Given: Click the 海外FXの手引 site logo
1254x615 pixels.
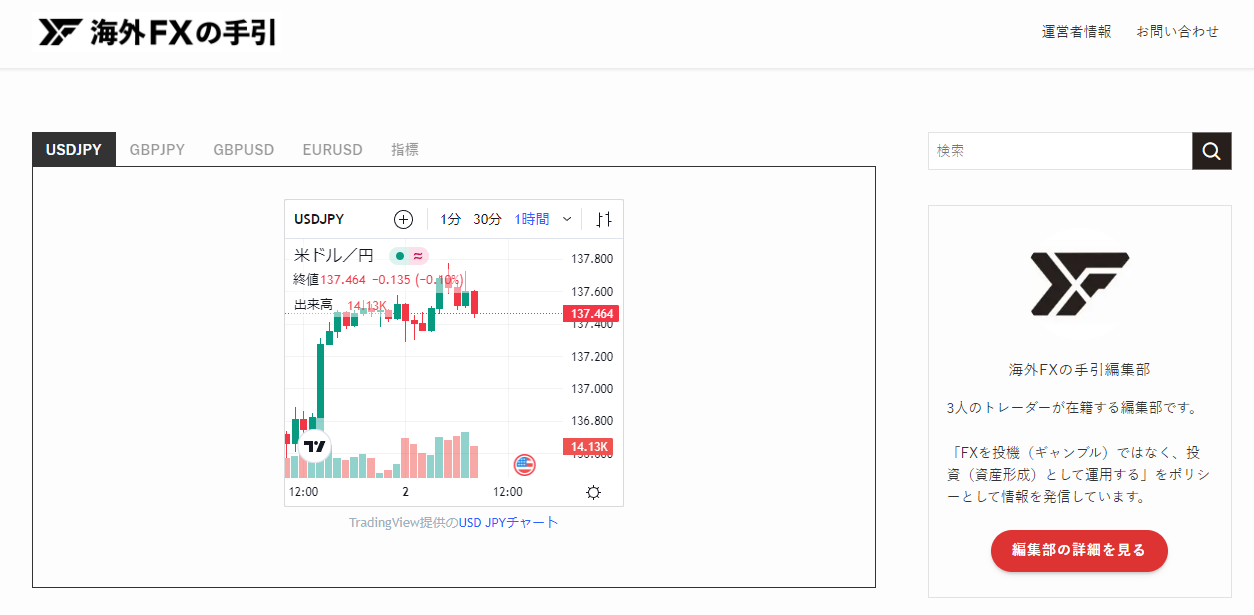Looking at the screenshot, I should tap(157, 32).
